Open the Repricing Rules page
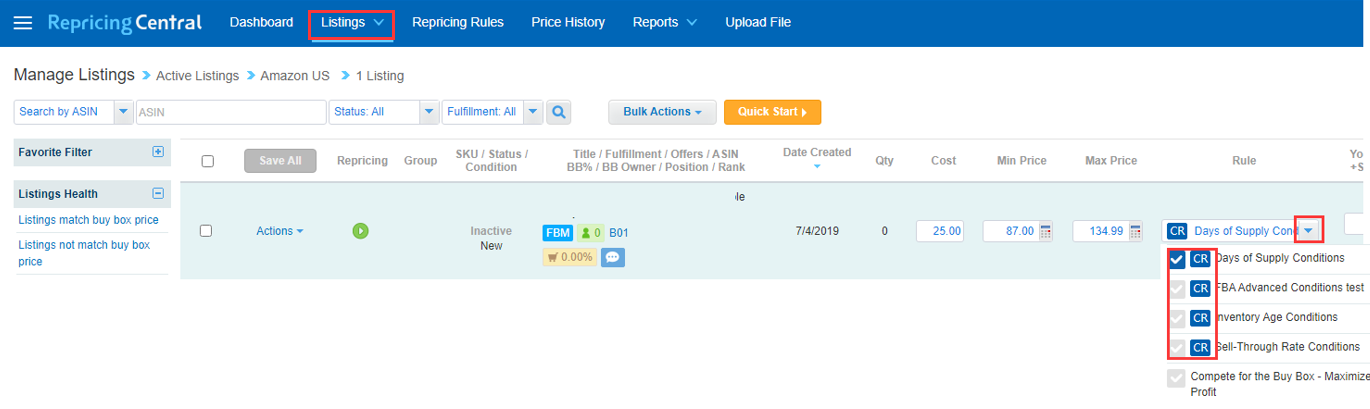The image size is (1370, 409). (458, 22)
